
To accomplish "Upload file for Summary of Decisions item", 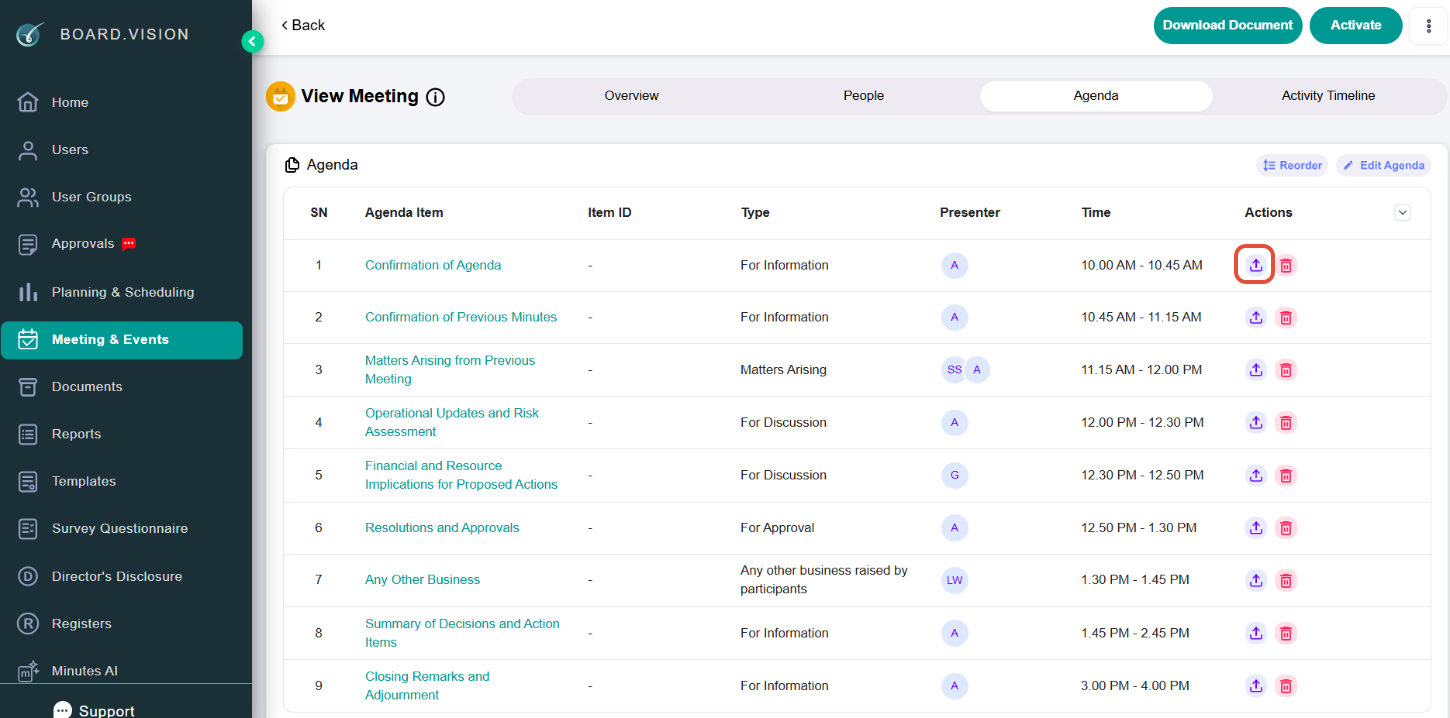I will pos(1256,633).
